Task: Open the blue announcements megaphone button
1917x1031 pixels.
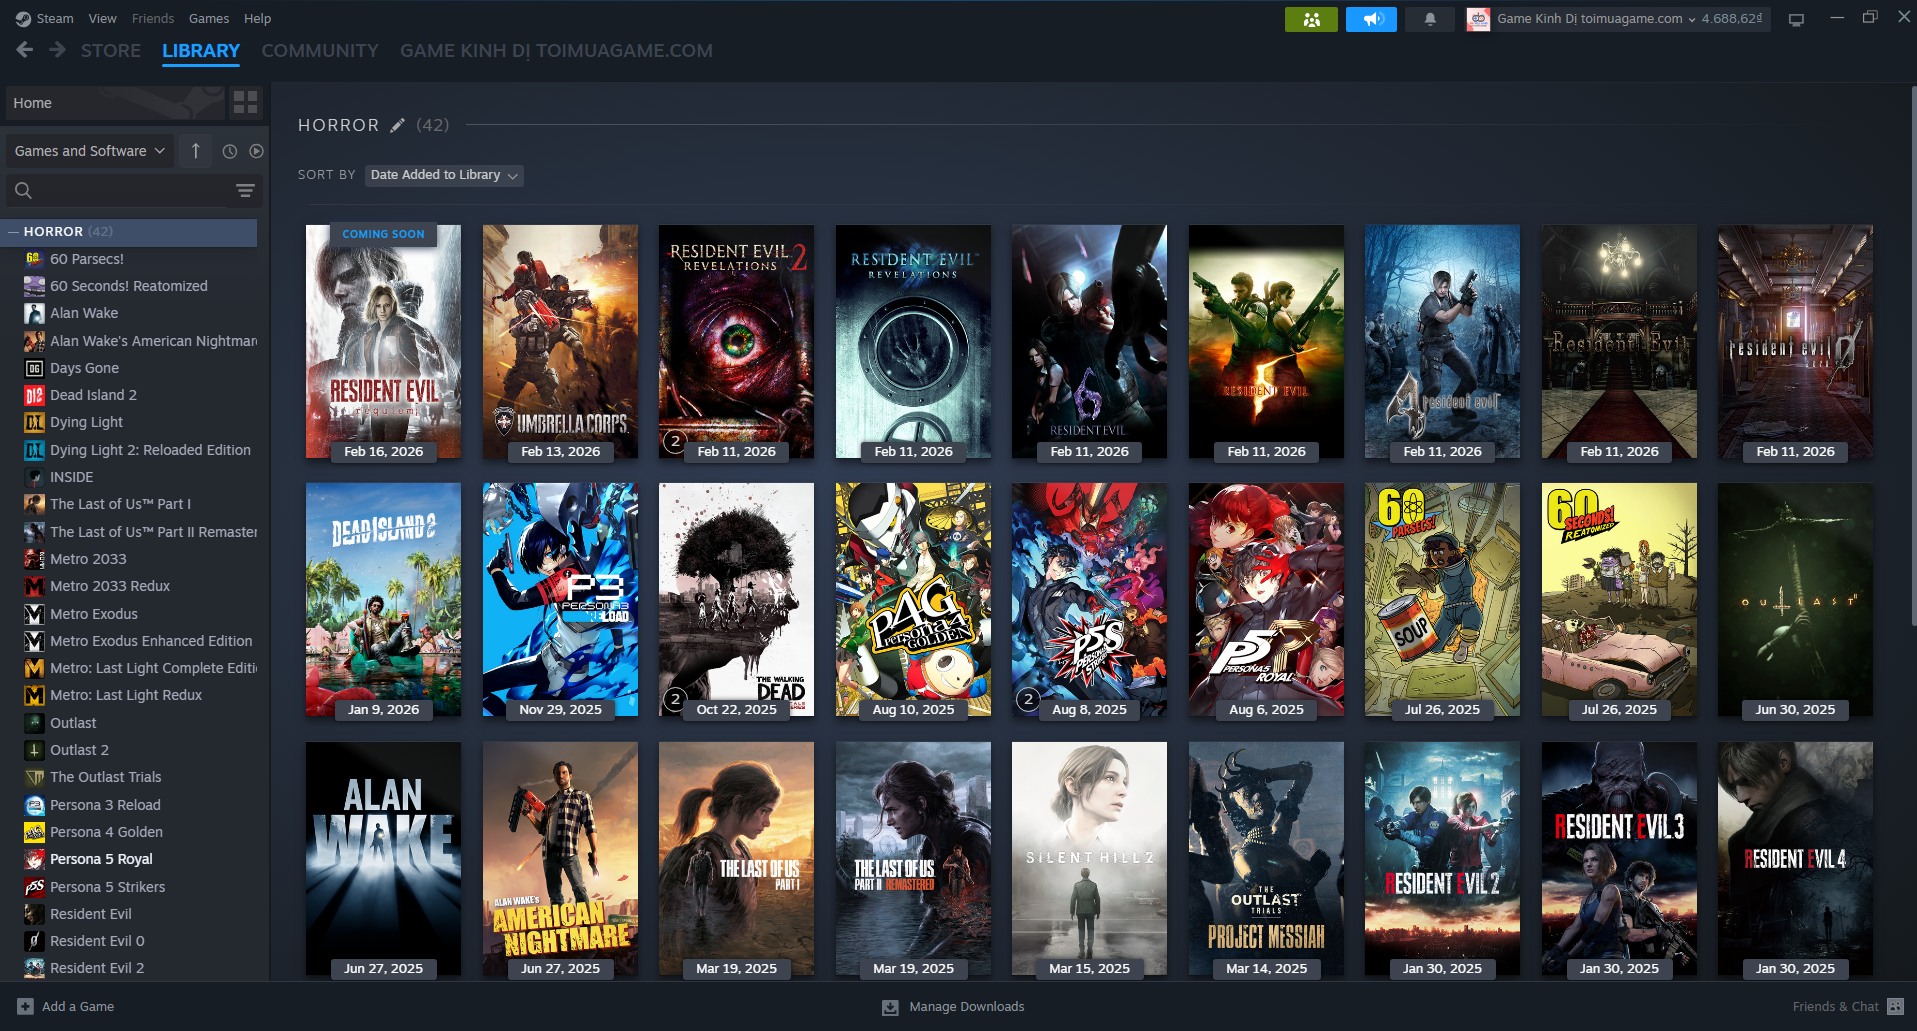Action: (1370, 19)
